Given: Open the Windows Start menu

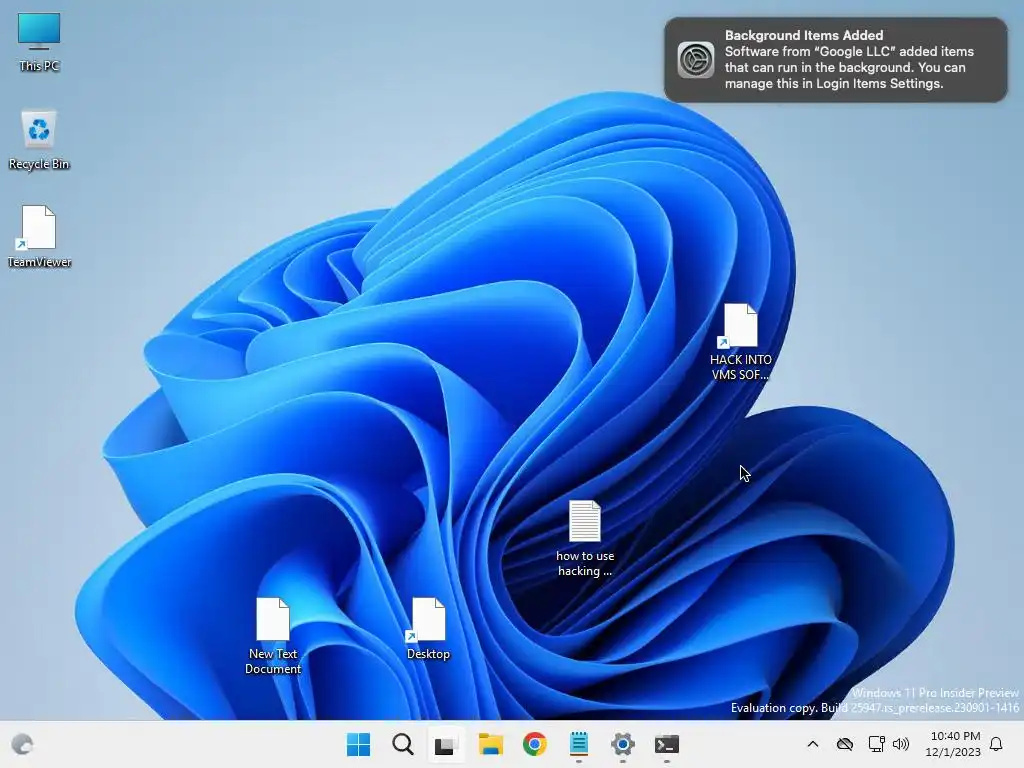Looking at the screenshot, I should tap(359, 744).
